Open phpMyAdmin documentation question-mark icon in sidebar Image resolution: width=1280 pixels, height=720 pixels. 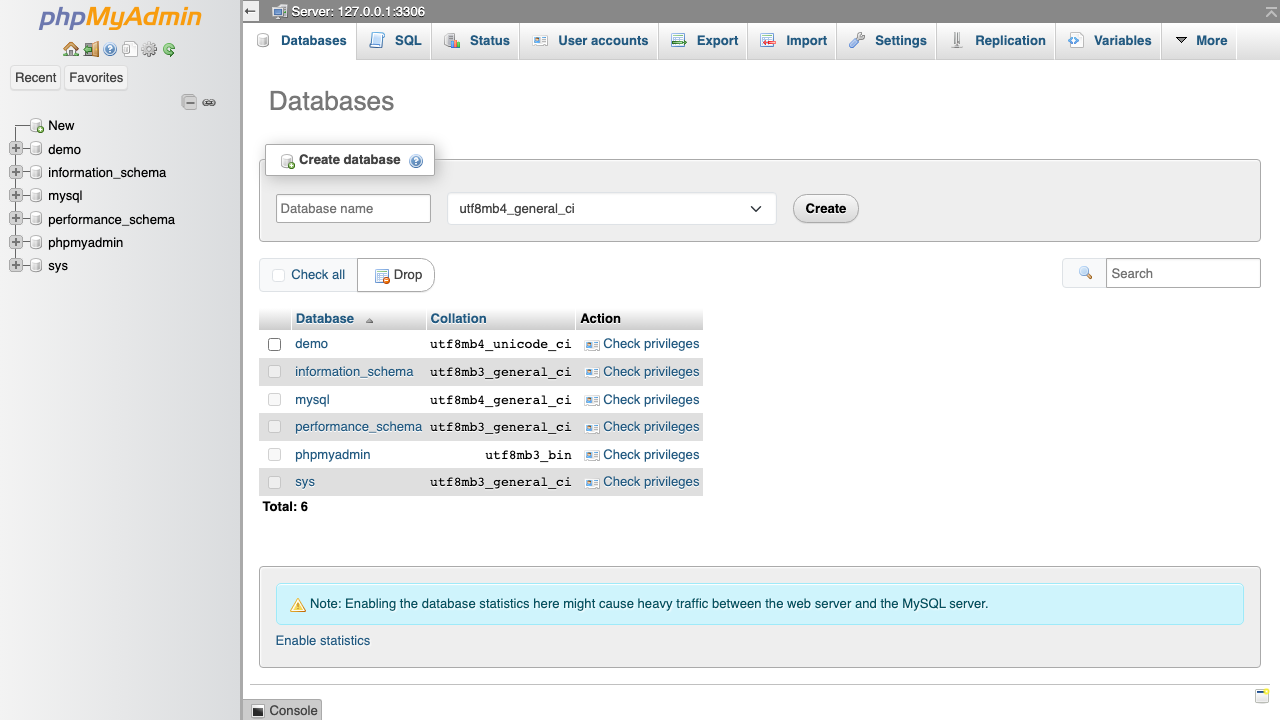[110, 49]
